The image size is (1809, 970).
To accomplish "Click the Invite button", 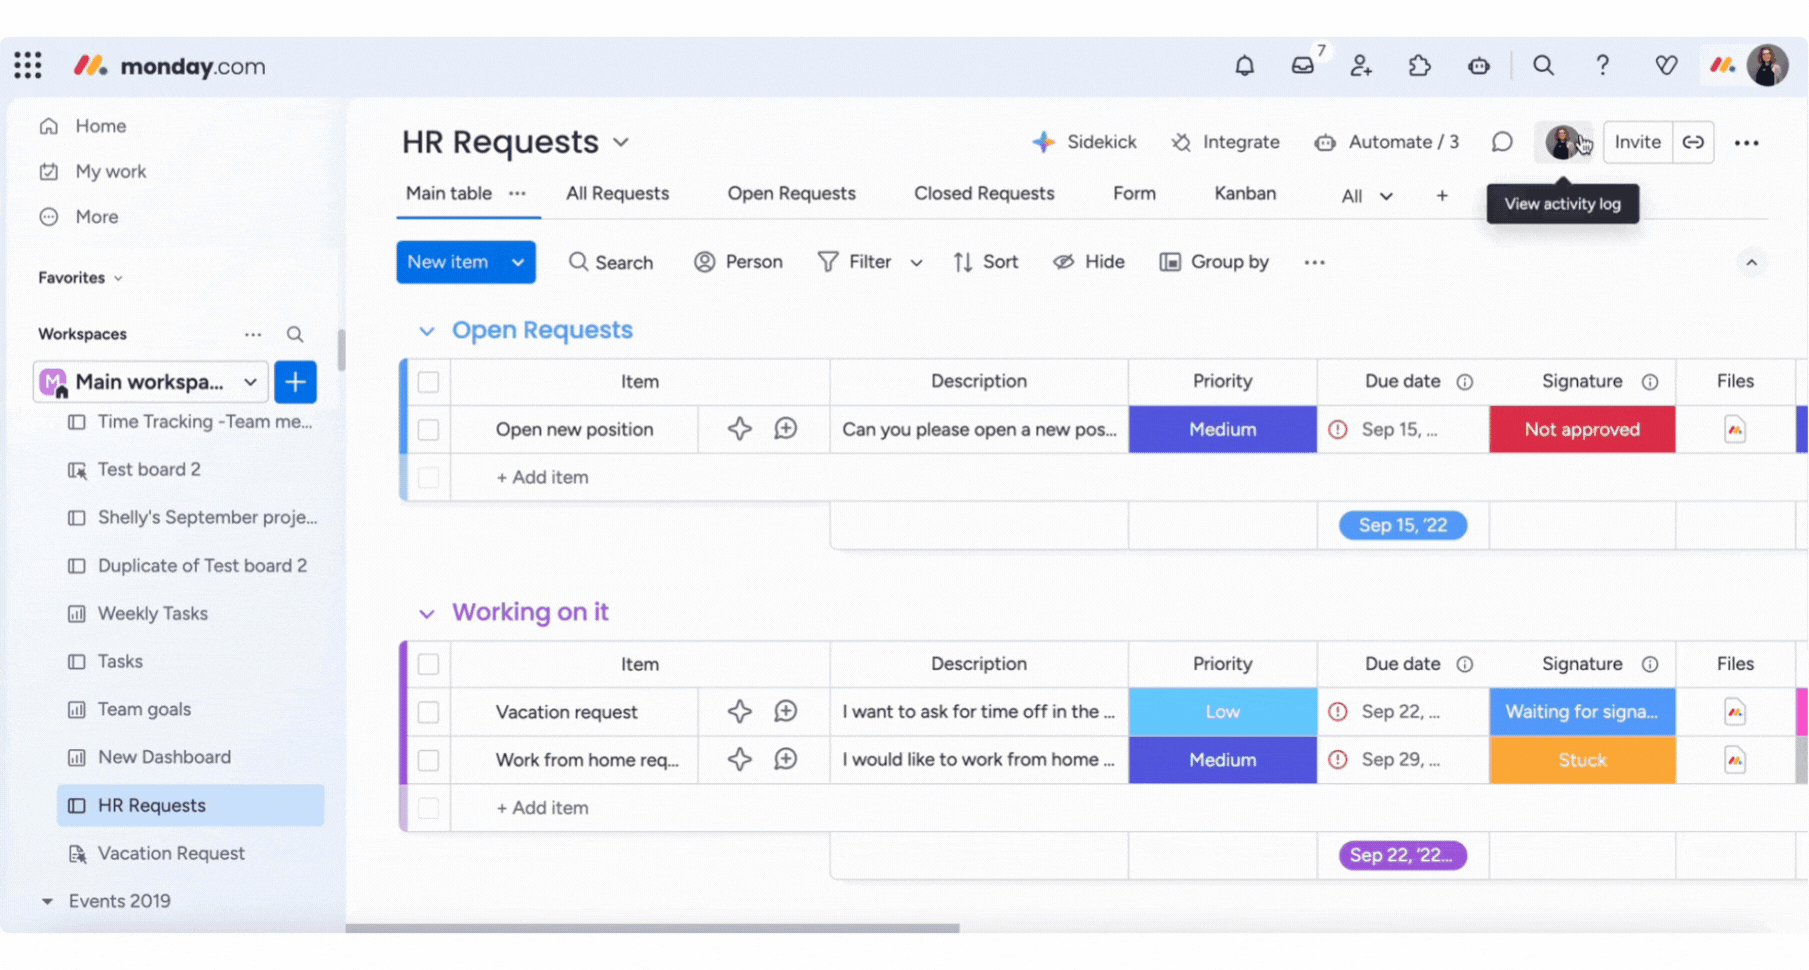I will click(x=1637, y=142).
